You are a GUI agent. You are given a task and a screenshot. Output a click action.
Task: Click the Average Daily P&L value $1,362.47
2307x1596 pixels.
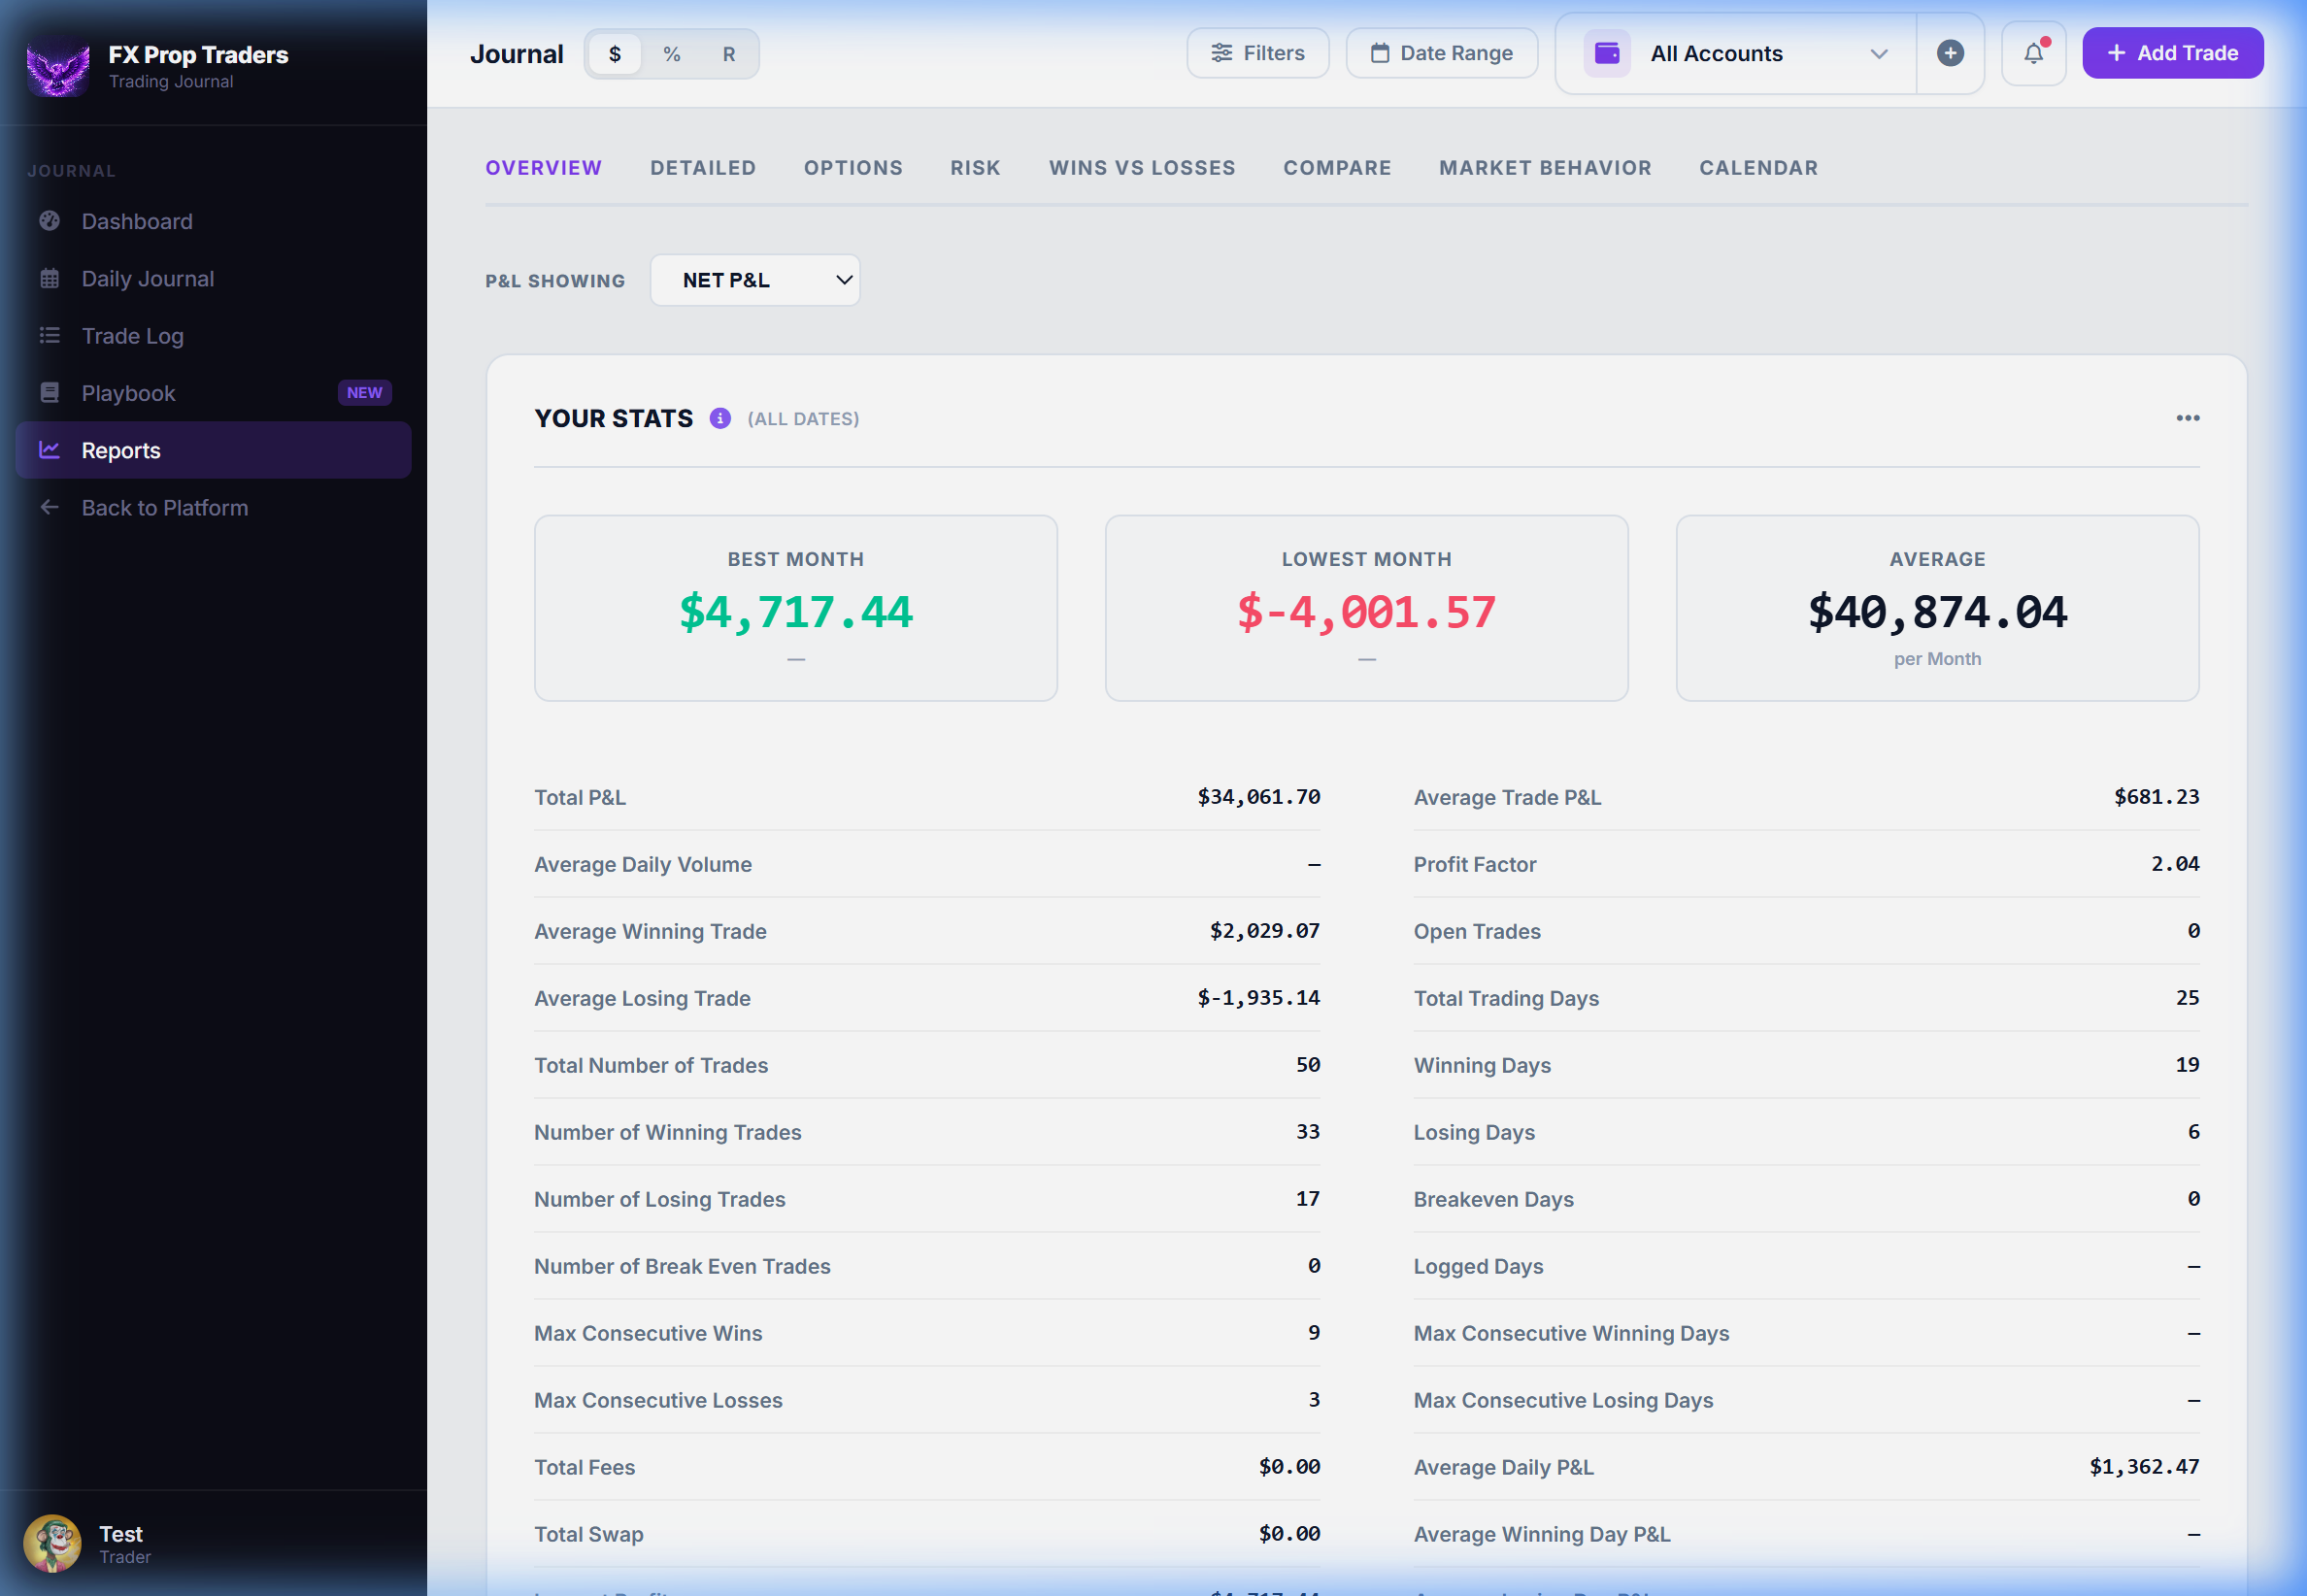[2144, 1467]
